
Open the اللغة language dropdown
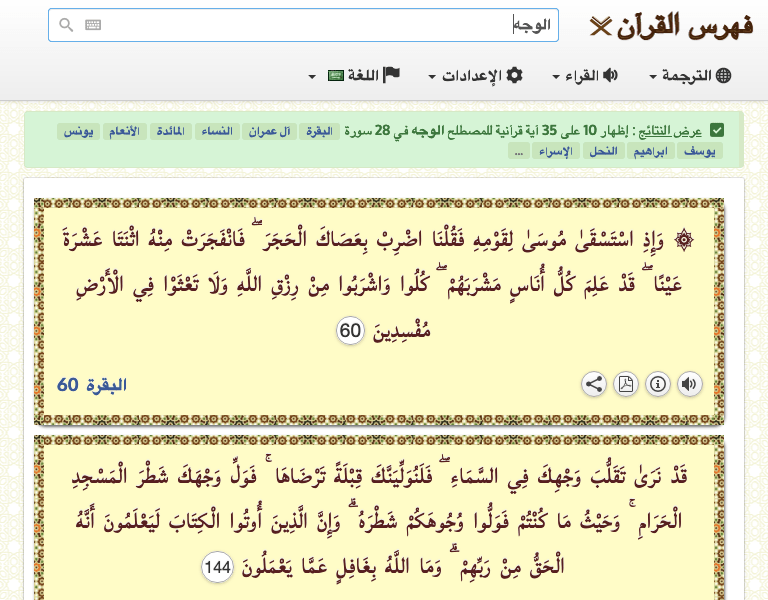pyautogui.click(x=355, y=75)
